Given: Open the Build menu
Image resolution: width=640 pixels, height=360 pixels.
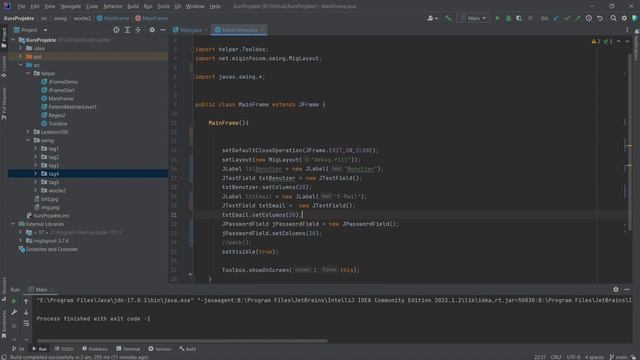Looking at the screenshot, I should (x=133, y=6).
